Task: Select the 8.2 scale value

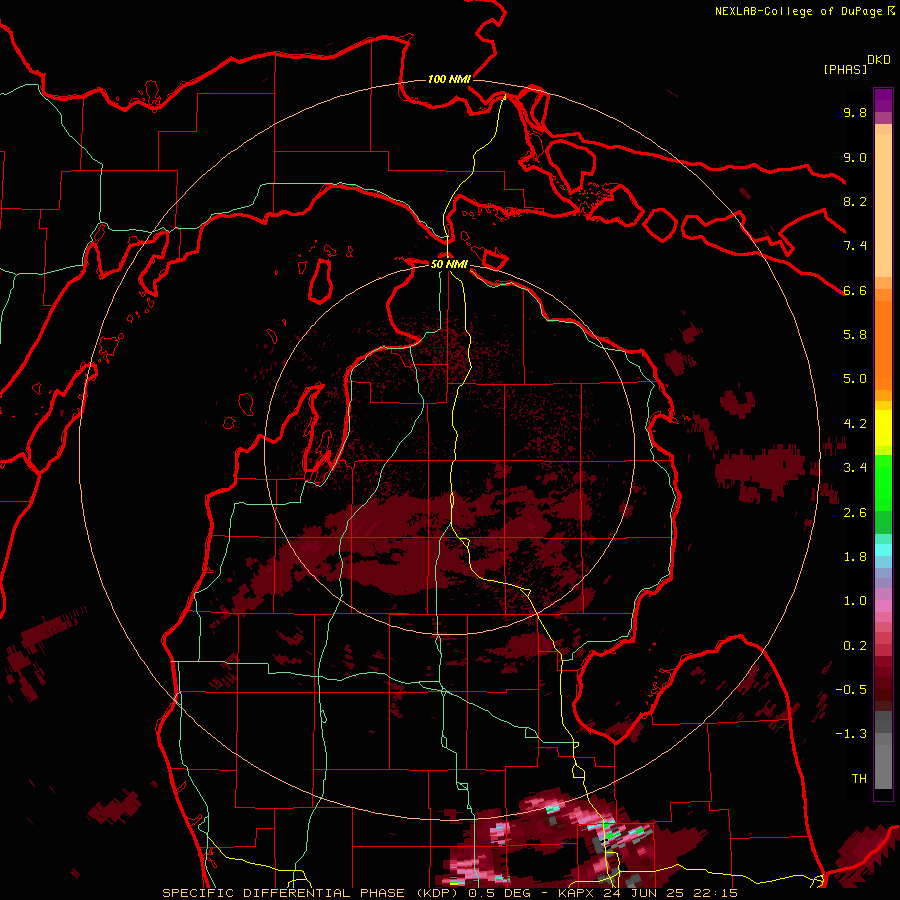Action: [x=855, y=201]
